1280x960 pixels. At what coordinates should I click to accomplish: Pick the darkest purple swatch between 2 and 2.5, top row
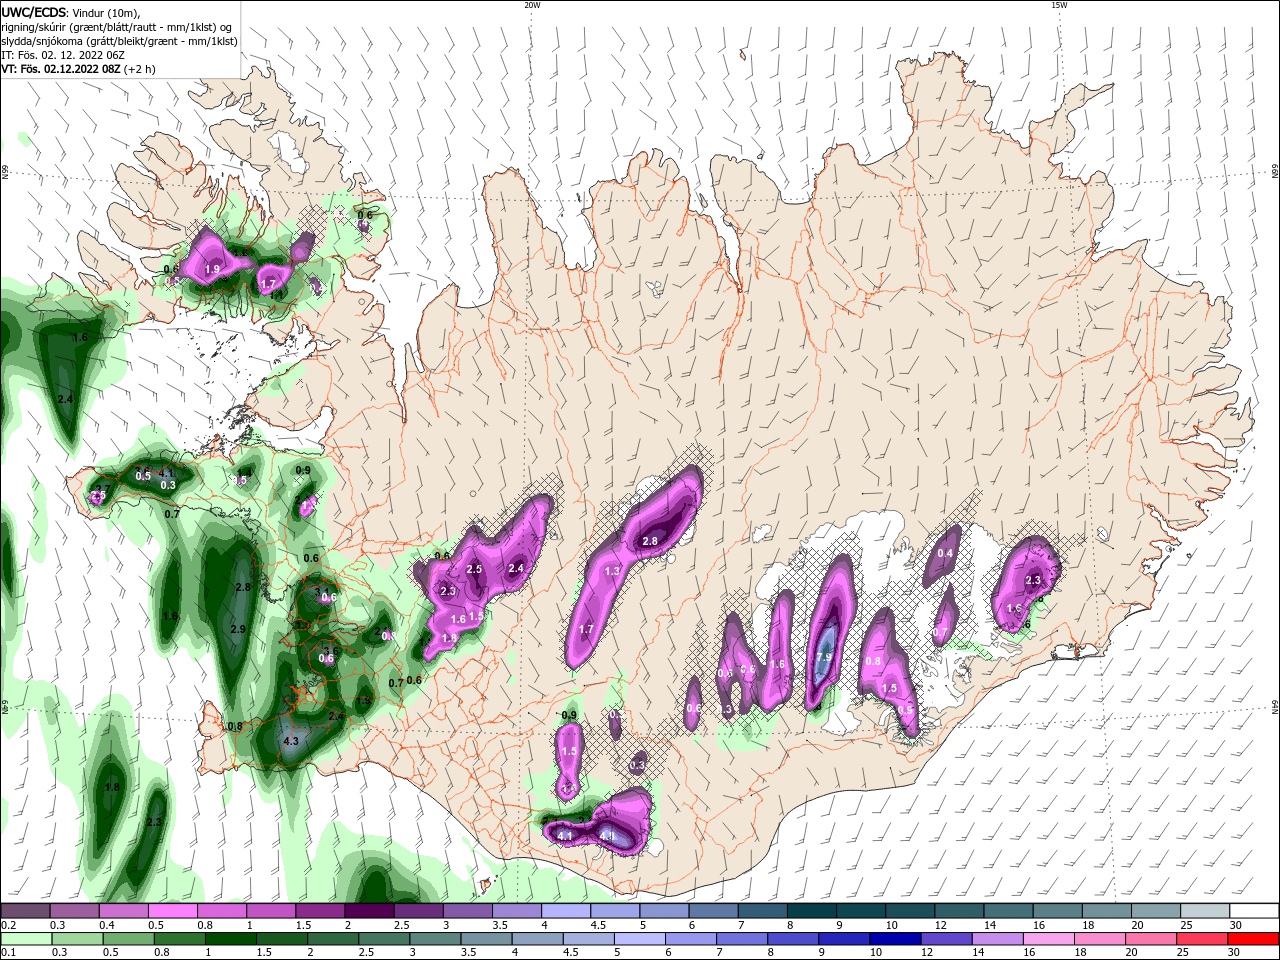[x=369, y=911]
